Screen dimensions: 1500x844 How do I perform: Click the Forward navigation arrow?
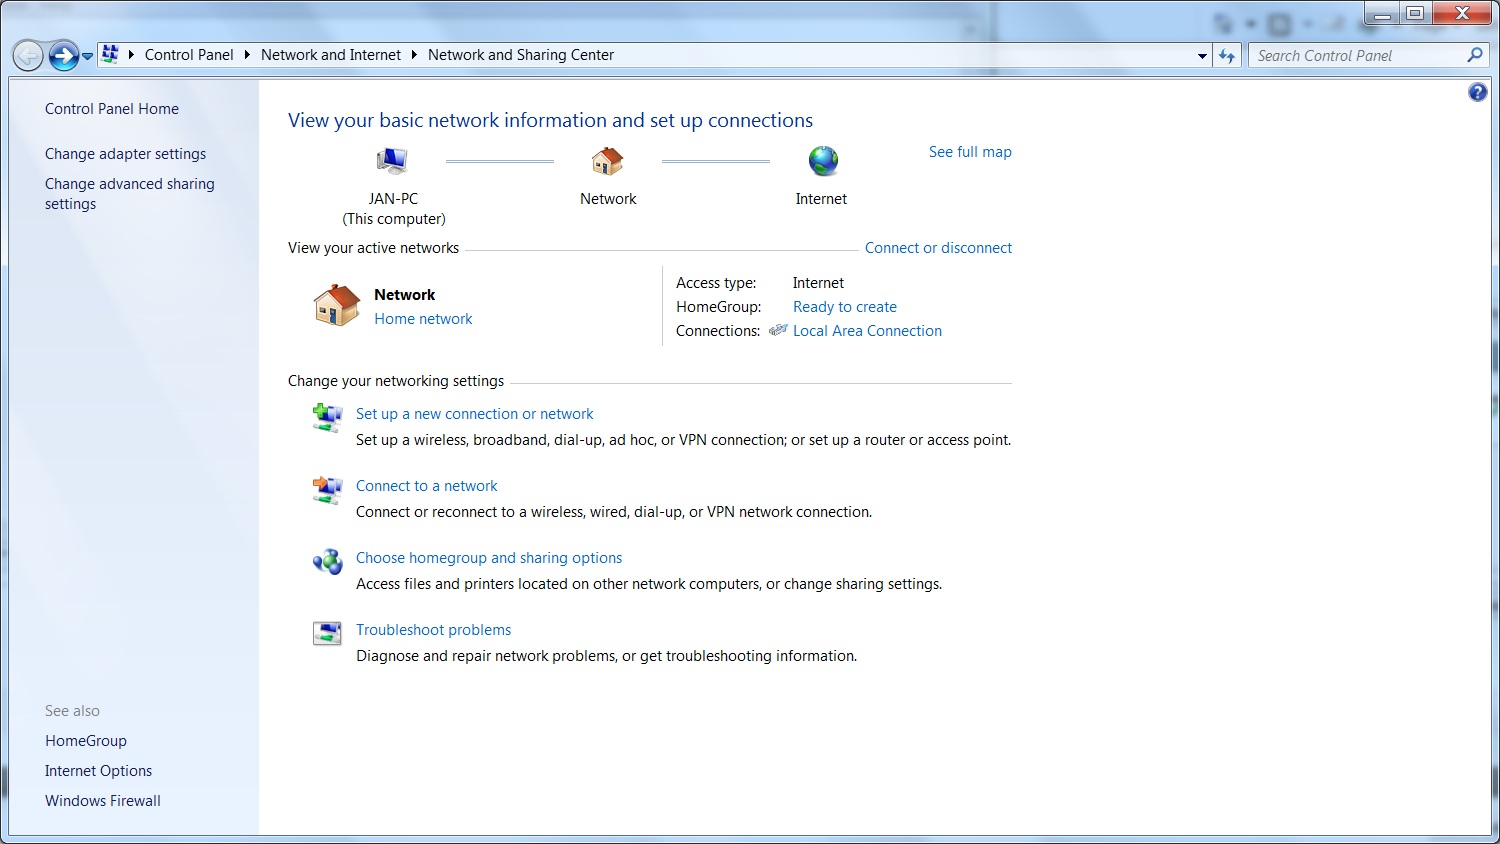tap(63, 56)
